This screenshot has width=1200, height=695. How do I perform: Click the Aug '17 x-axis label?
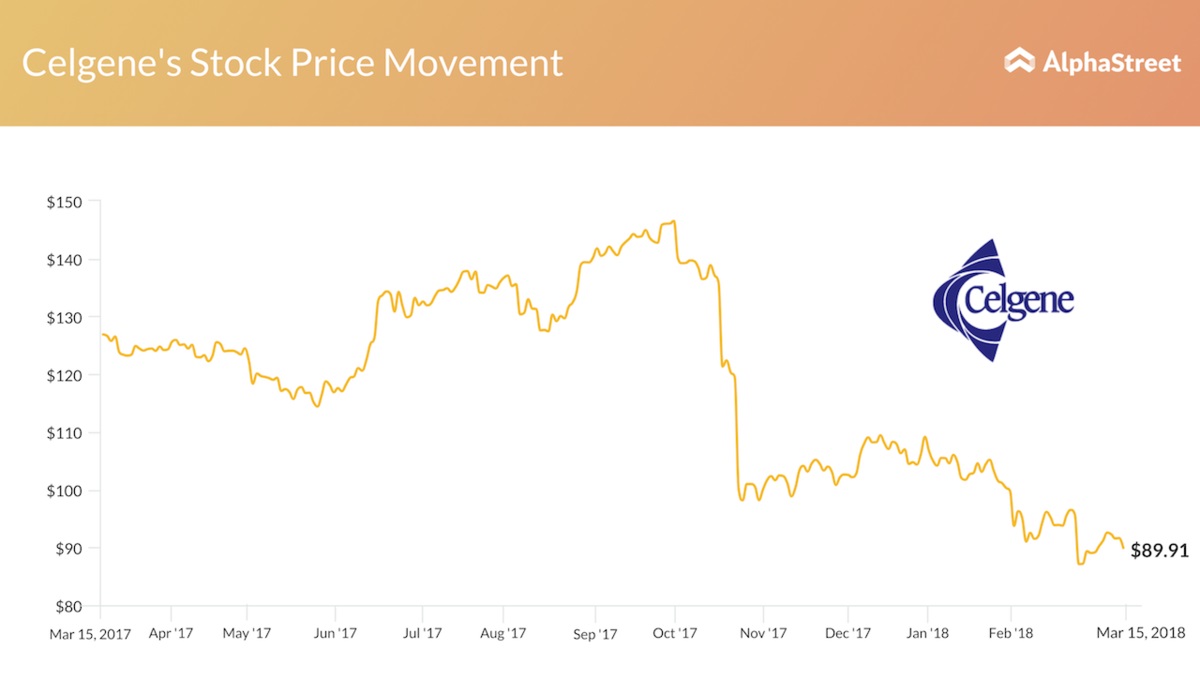pos(503,633)
